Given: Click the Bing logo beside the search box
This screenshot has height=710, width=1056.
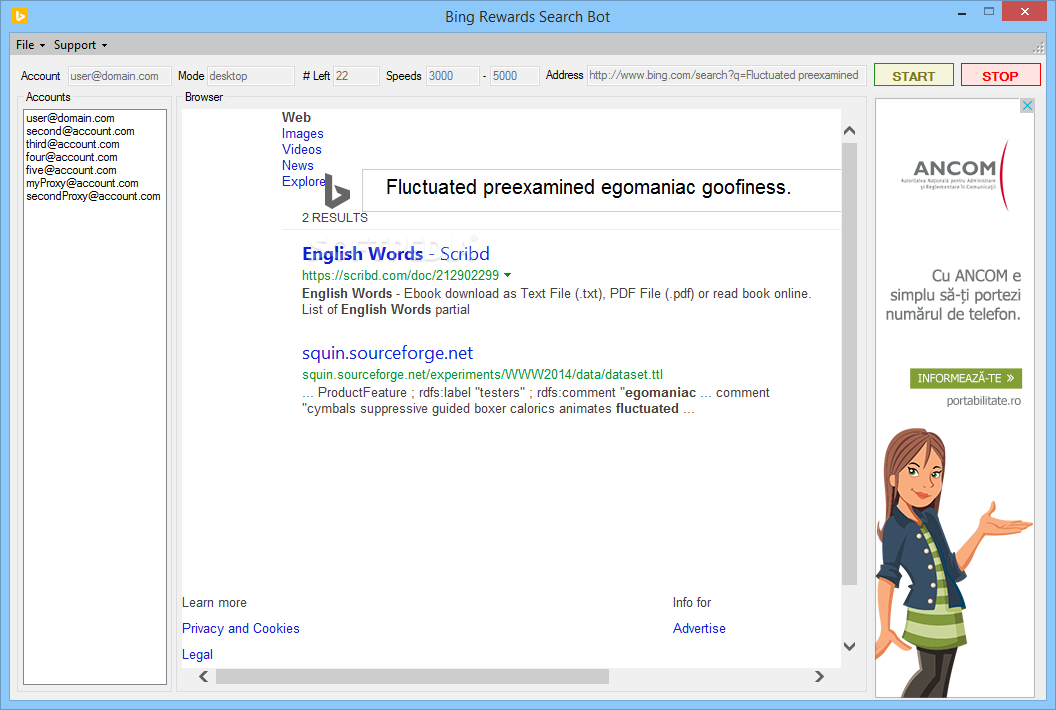Looking at the screenshot, I should click(x=337, y=190).
